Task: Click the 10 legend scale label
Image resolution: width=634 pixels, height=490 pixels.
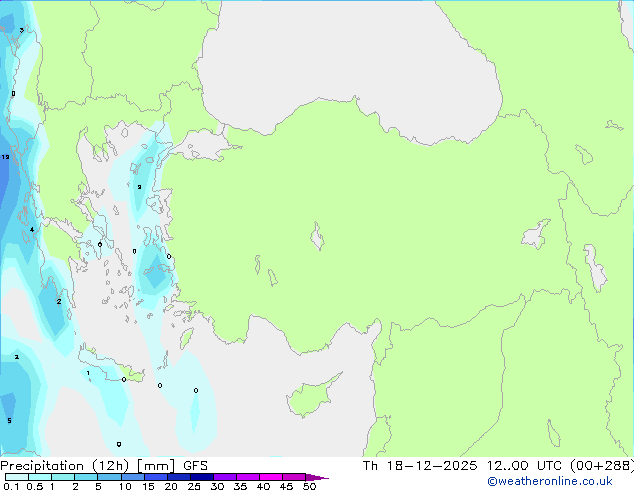Action: click(125, 486)
